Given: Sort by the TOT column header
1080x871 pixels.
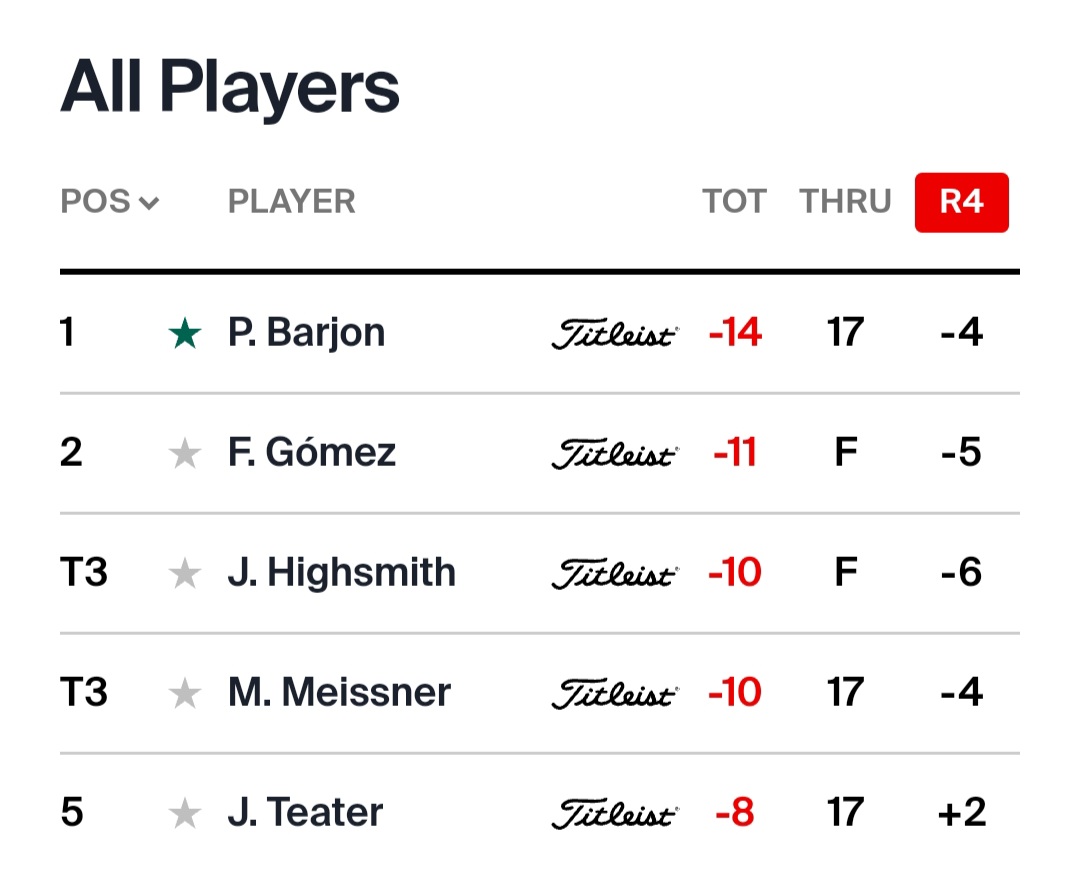Looking at the screenshot, I should (x=734, y=202).
